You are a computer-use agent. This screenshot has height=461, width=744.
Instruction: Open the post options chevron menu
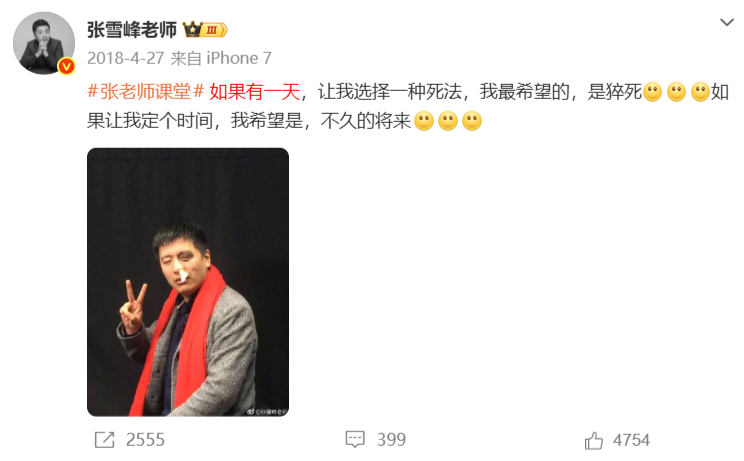(x=726, y=22)
